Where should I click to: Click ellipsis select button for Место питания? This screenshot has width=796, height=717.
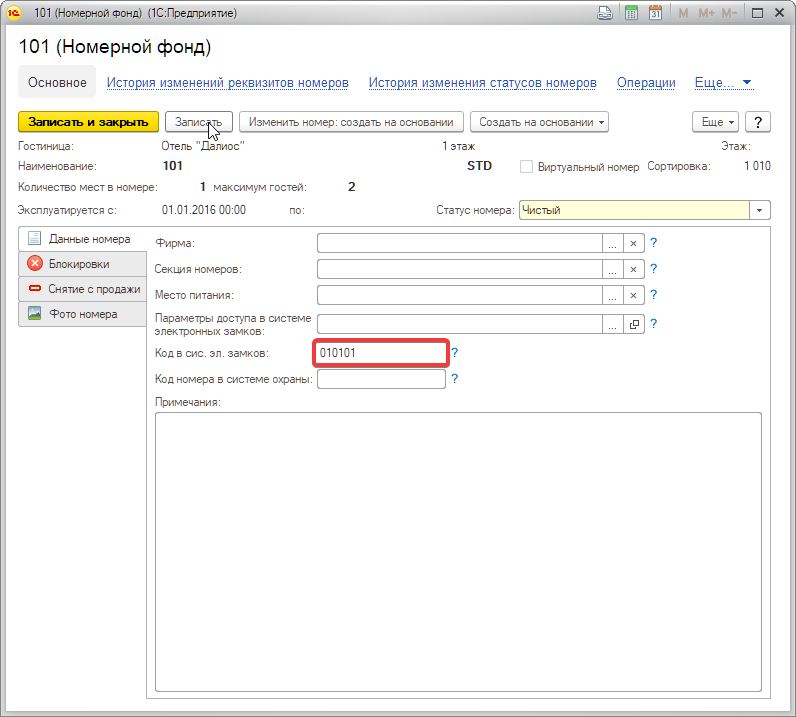pyautogui.click(x=613, y=295)
